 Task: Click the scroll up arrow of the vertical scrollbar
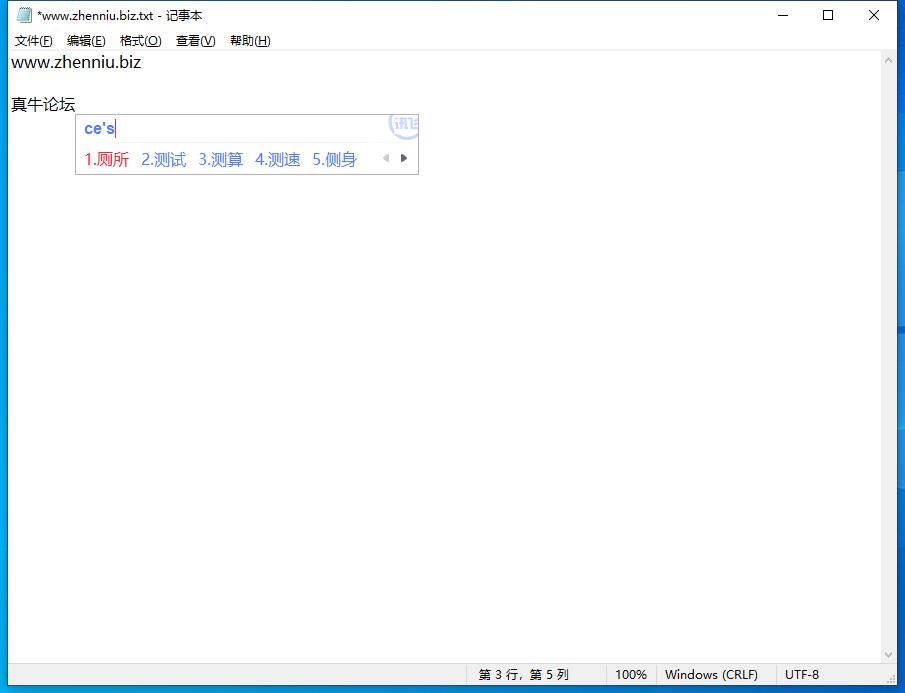coord(888,61)
